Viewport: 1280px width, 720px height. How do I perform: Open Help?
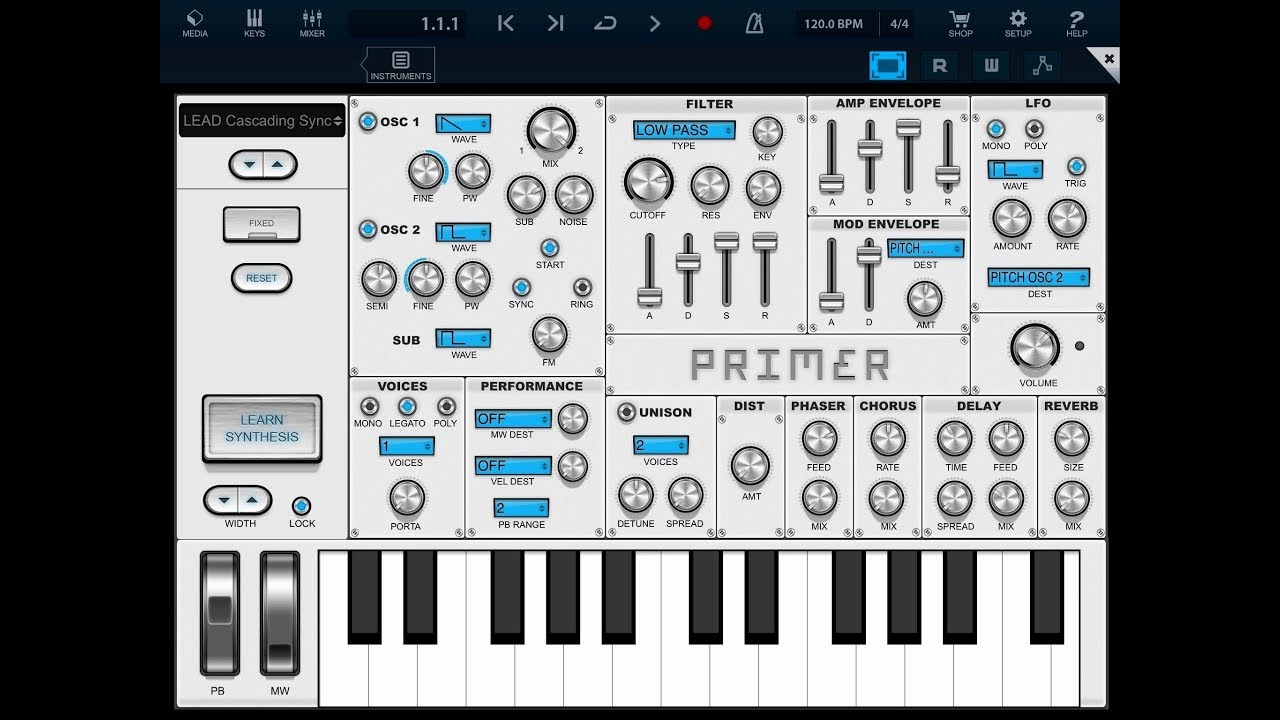pyautogui.click(x=1076, y=23)
